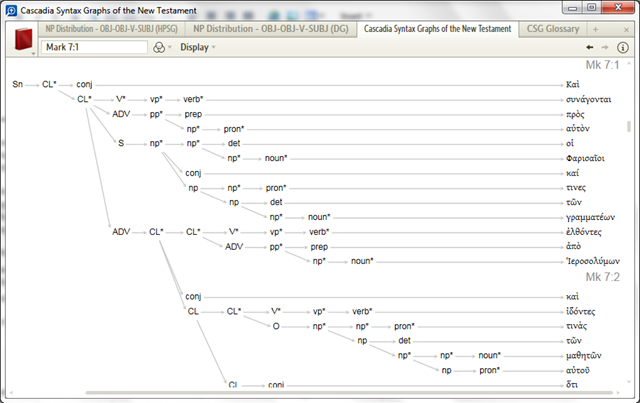Click the red book resource icon
The height and width of the screenshot is (403, 640).
tap(22, 42)
